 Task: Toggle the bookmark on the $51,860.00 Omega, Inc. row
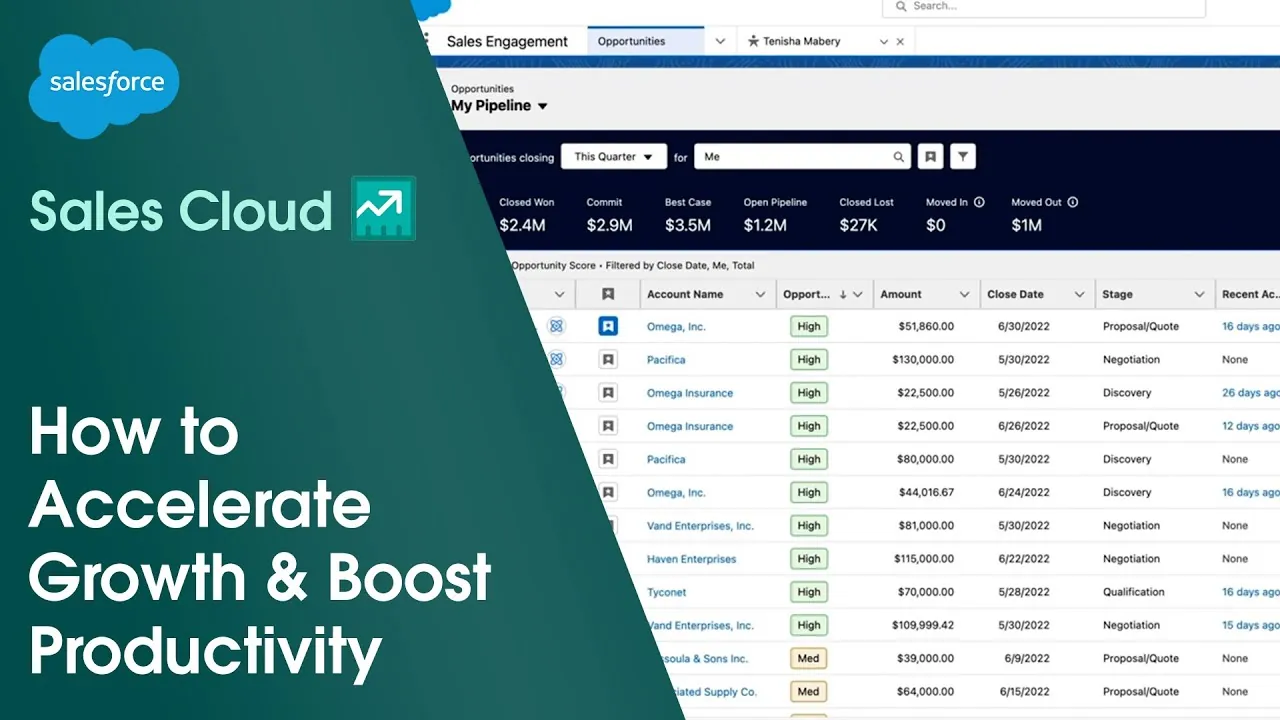click(608, 326)
